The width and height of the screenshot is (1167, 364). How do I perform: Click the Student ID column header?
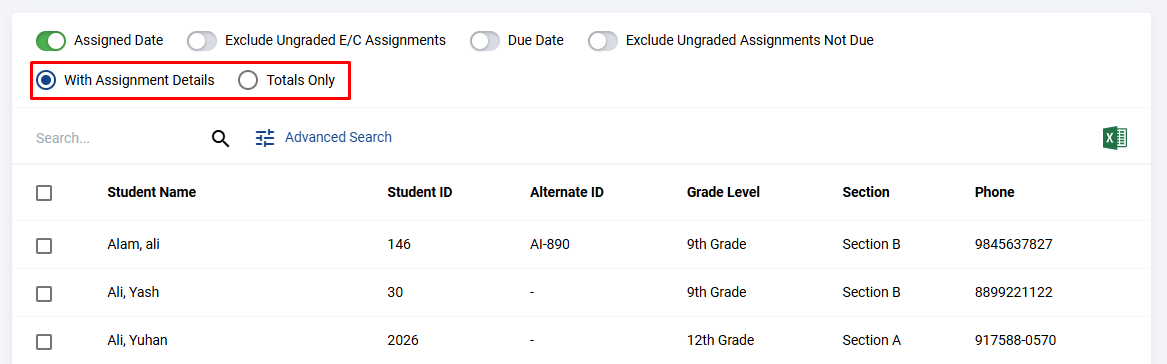click(420, 192)
